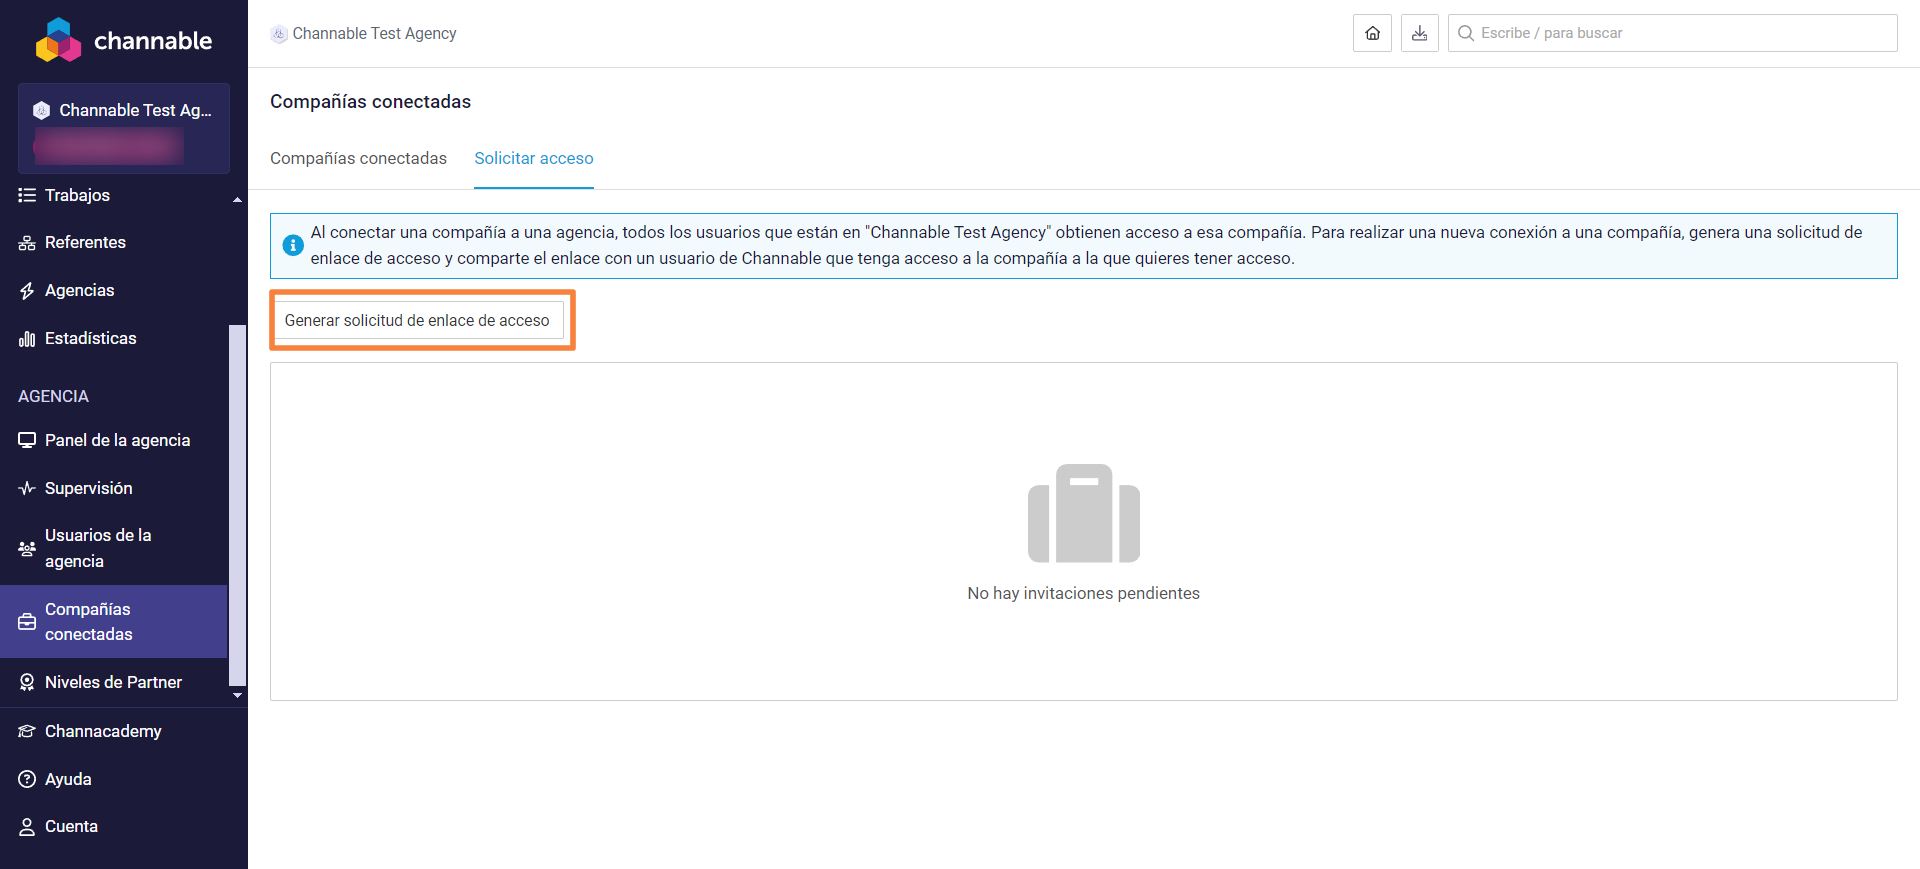1920x869 pixels.
Task: Click the blue info icon in banner
Action: click(x=293, y=245)
